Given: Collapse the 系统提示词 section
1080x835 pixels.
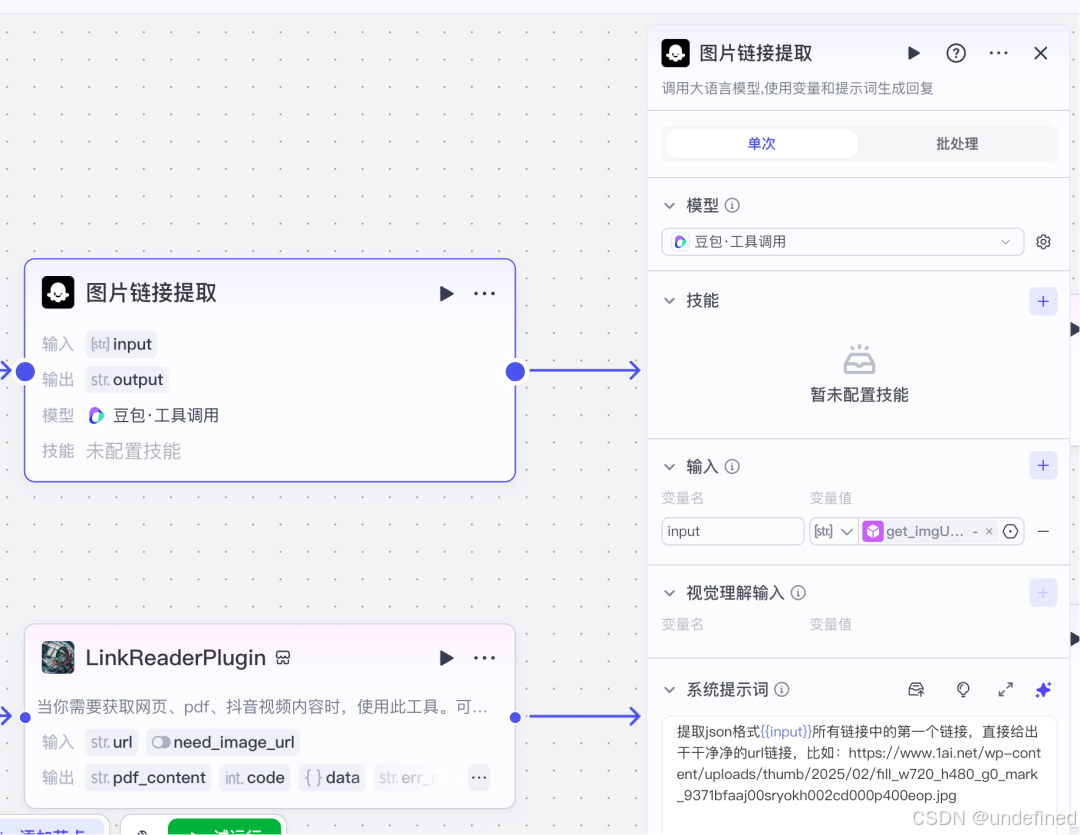Looking at the screenshot, I should click(669, 690).
